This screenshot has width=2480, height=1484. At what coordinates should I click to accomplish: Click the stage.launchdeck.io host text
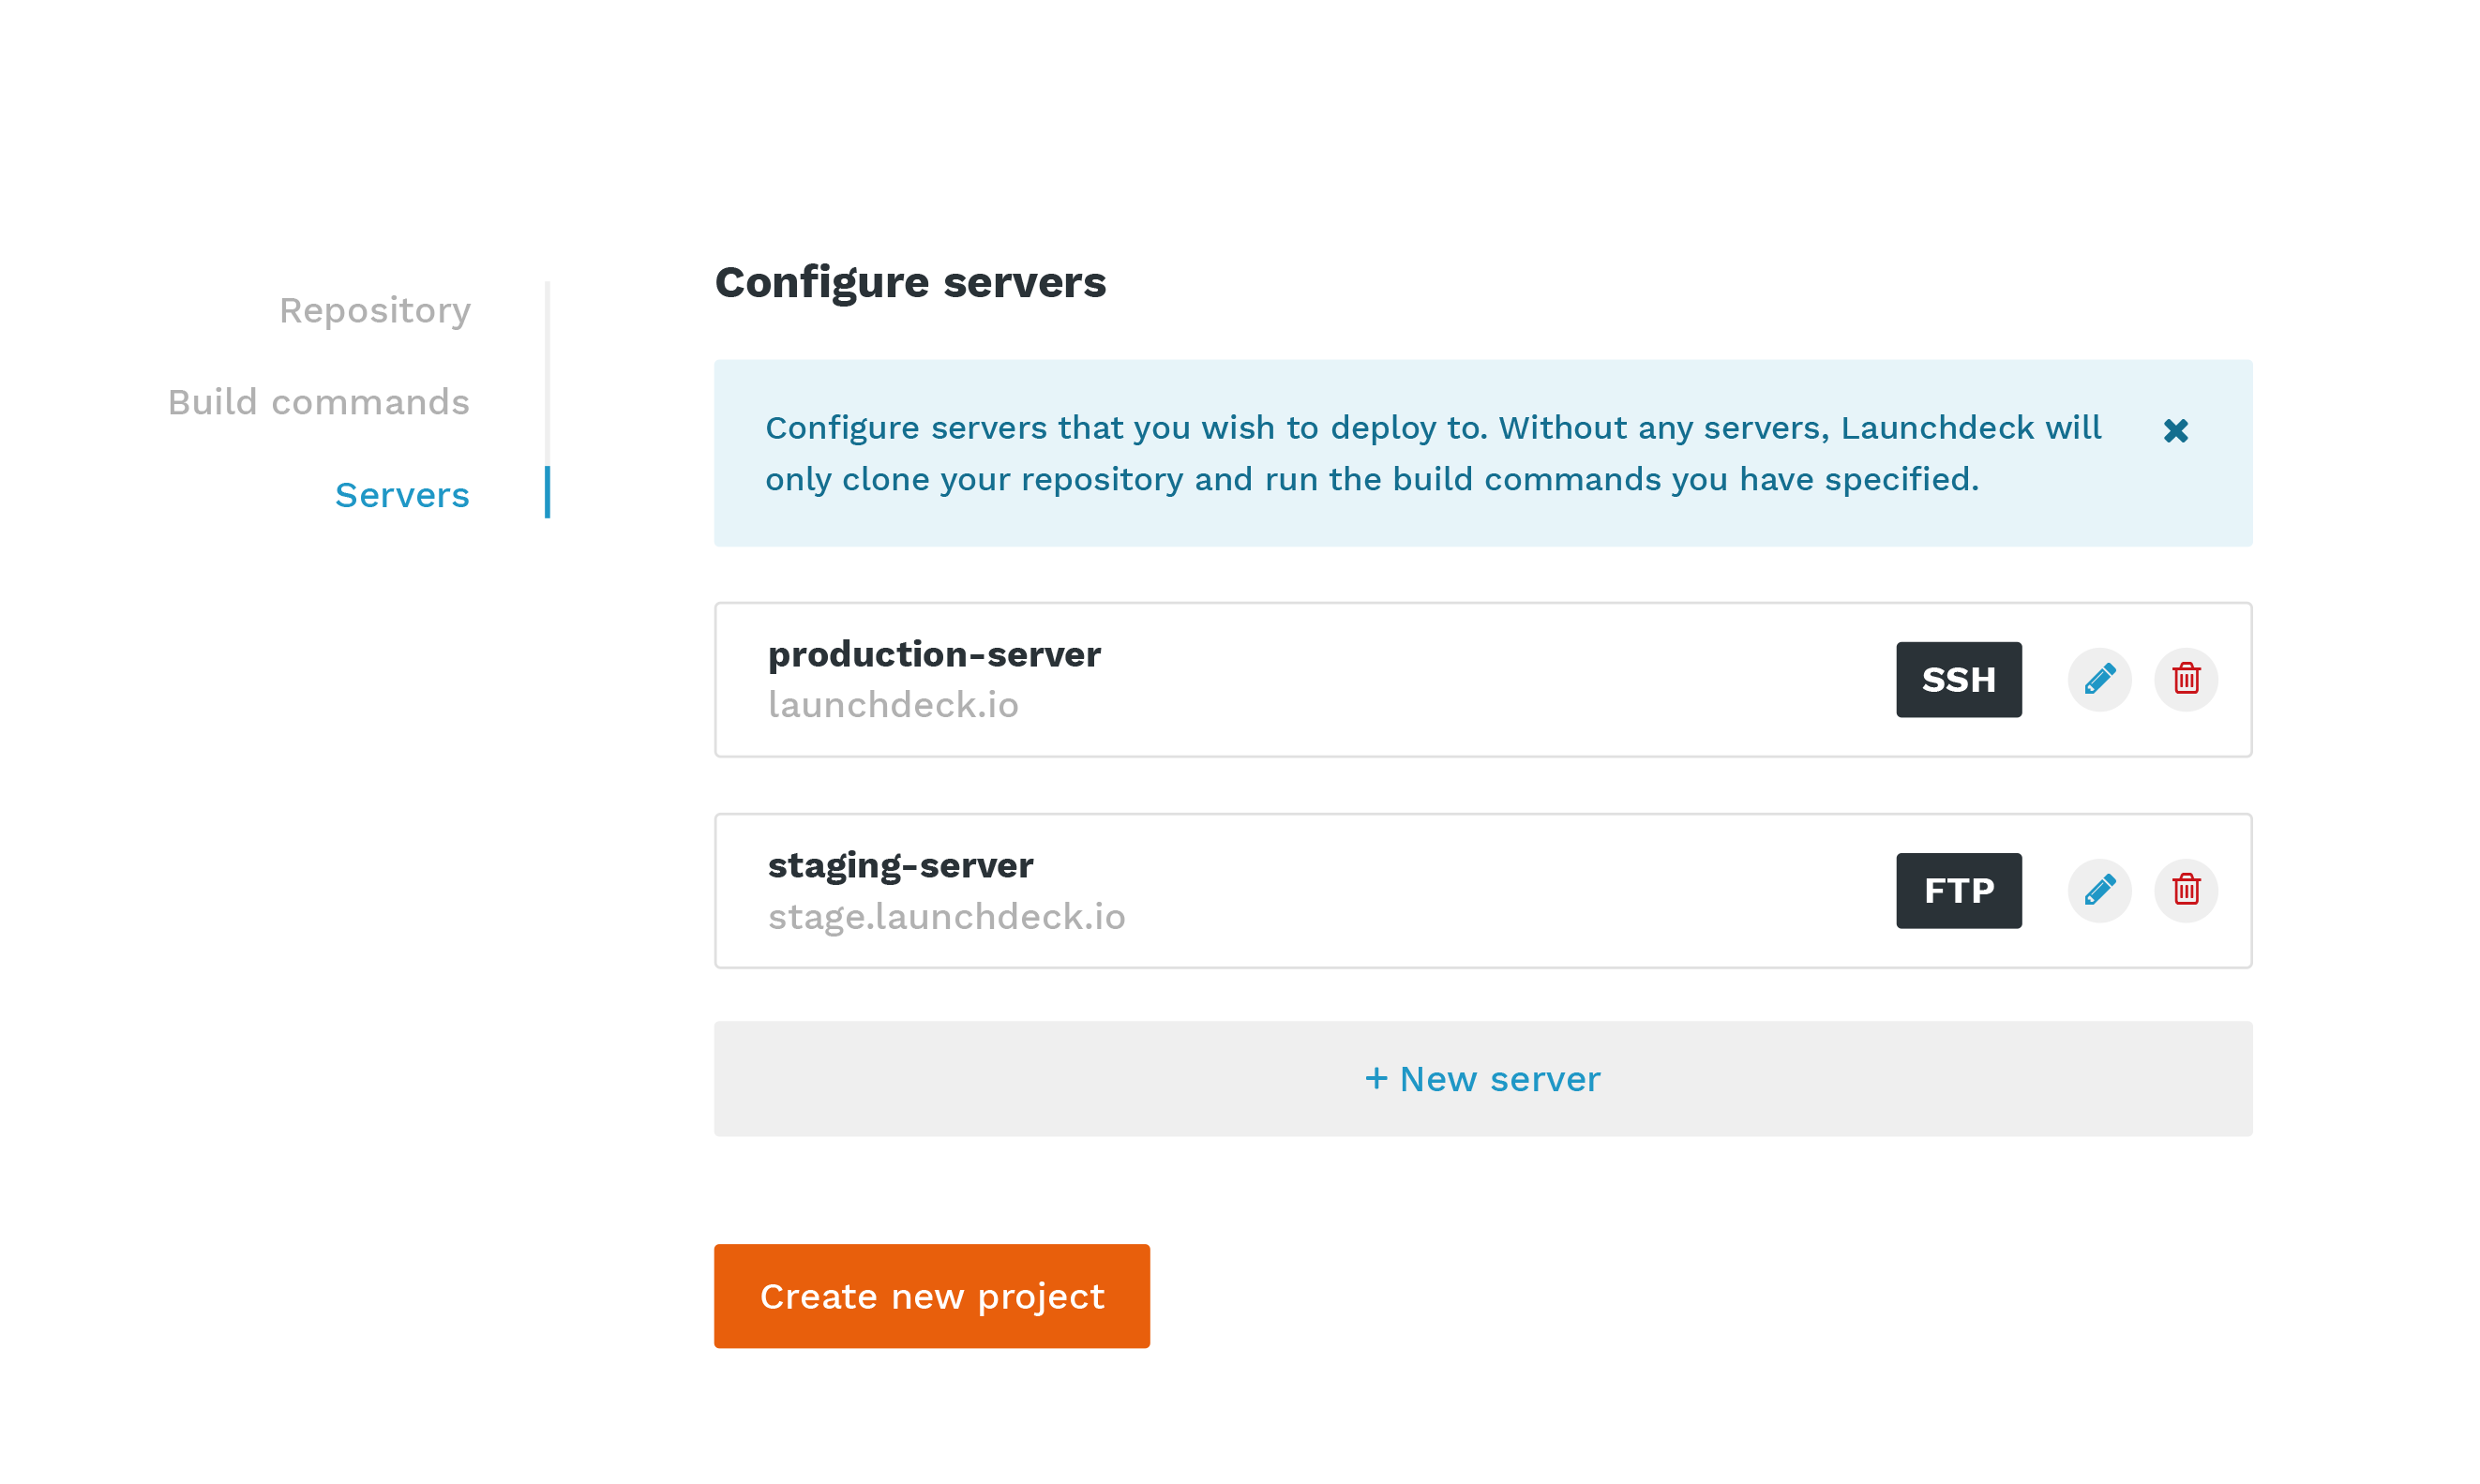946,916
